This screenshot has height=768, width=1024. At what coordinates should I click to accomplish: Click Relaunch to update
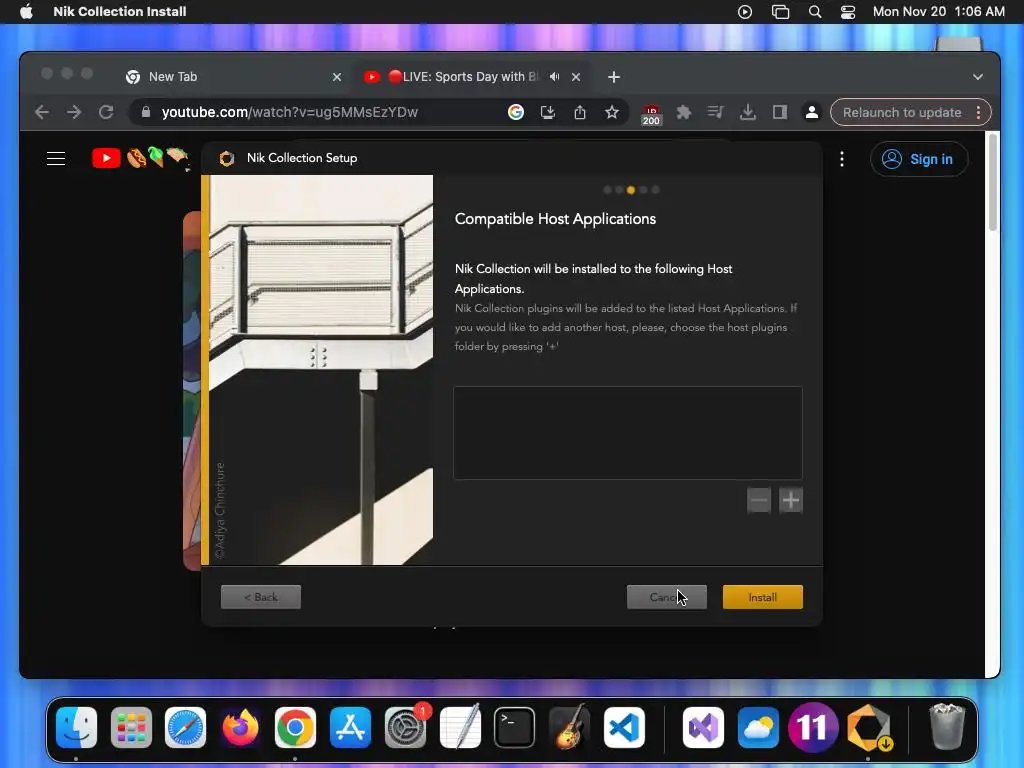click(902, 112)
